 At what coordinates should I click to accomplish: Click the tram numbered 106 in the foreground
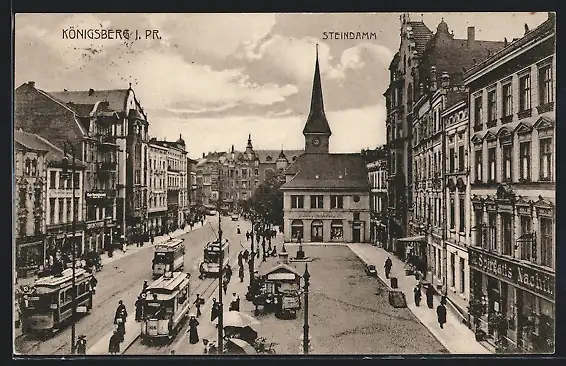(x=165, y=306)
